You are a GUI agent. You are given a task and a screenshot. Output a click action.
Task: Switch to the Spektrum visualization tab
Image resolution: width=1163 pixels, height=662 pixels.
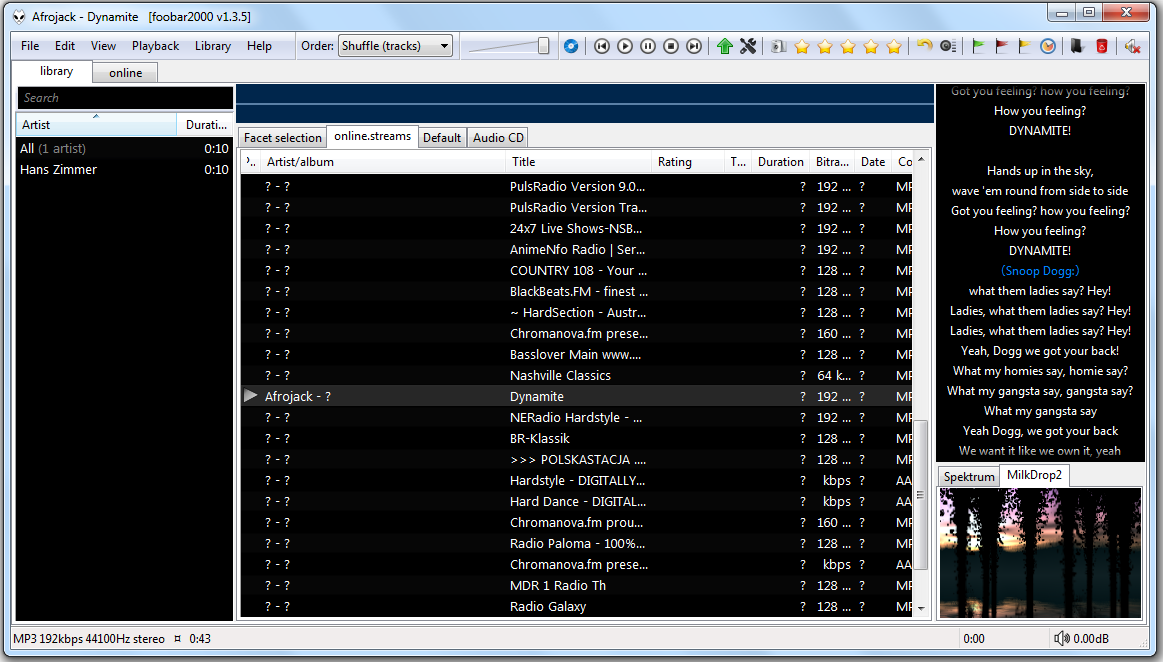tap(969, 477)
